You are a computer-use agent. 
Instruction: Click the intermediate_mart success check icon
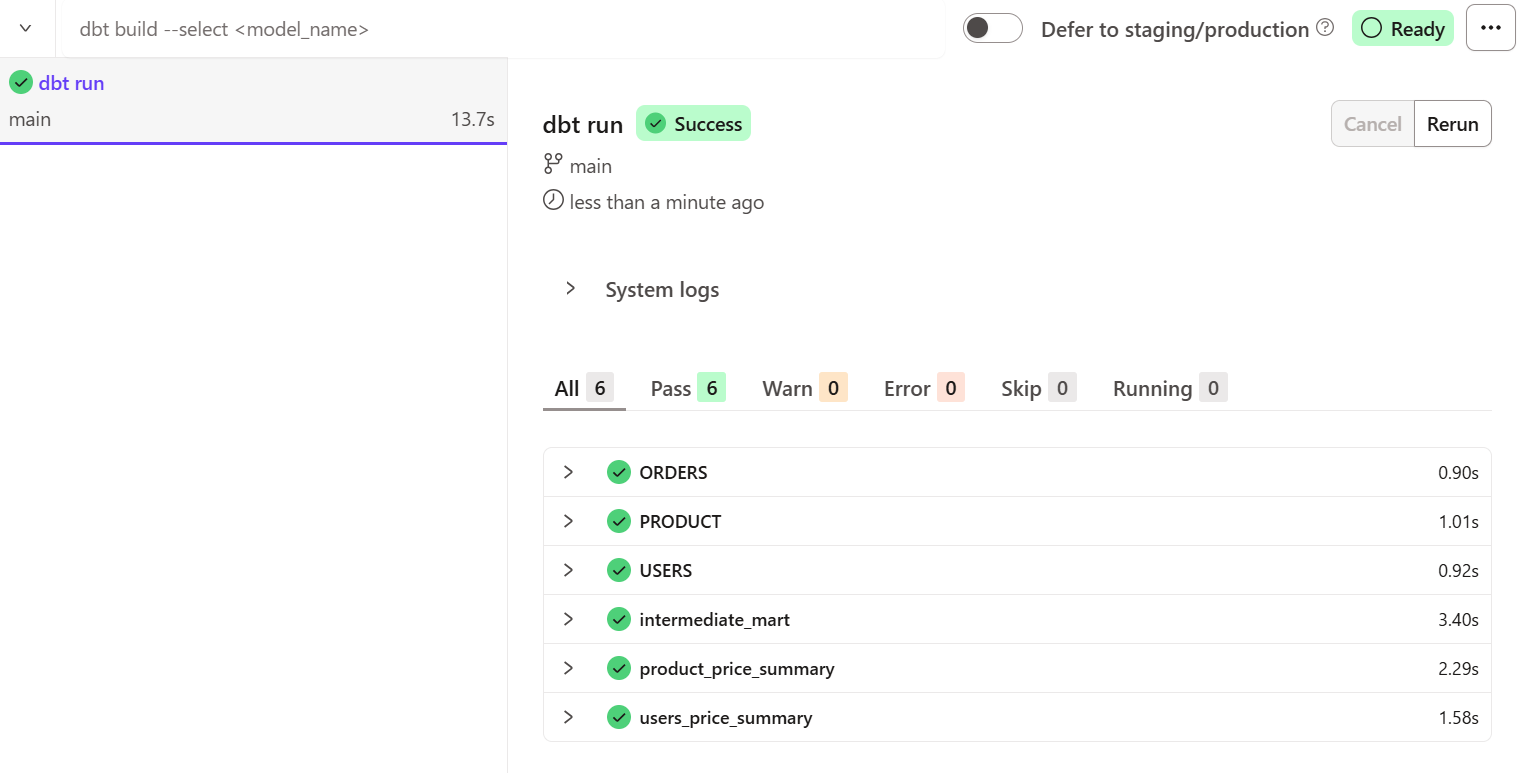(619, 619)
